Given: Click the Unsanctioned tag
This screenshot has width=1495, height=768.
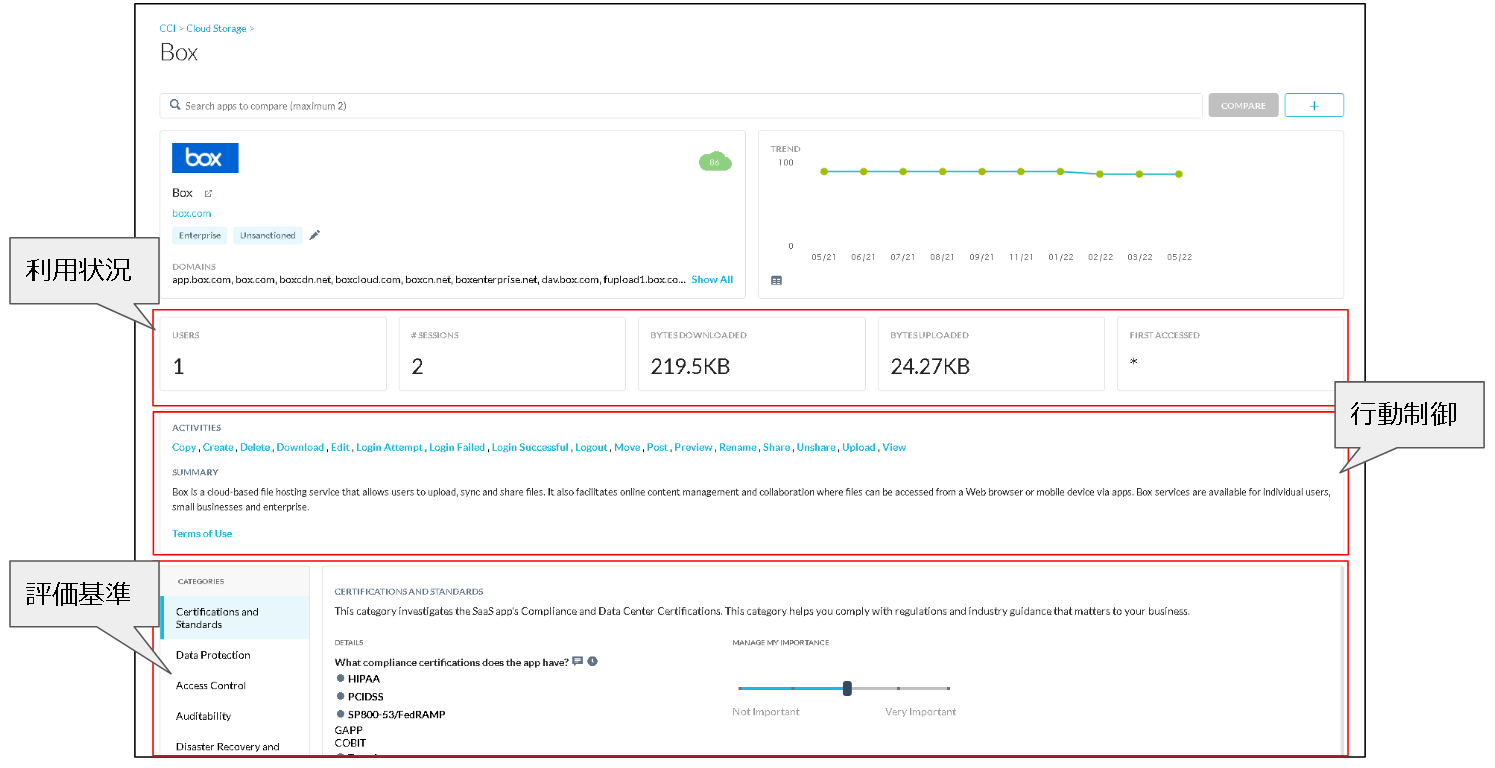Looking at the screenshot, I should click(x=268, y=235).
